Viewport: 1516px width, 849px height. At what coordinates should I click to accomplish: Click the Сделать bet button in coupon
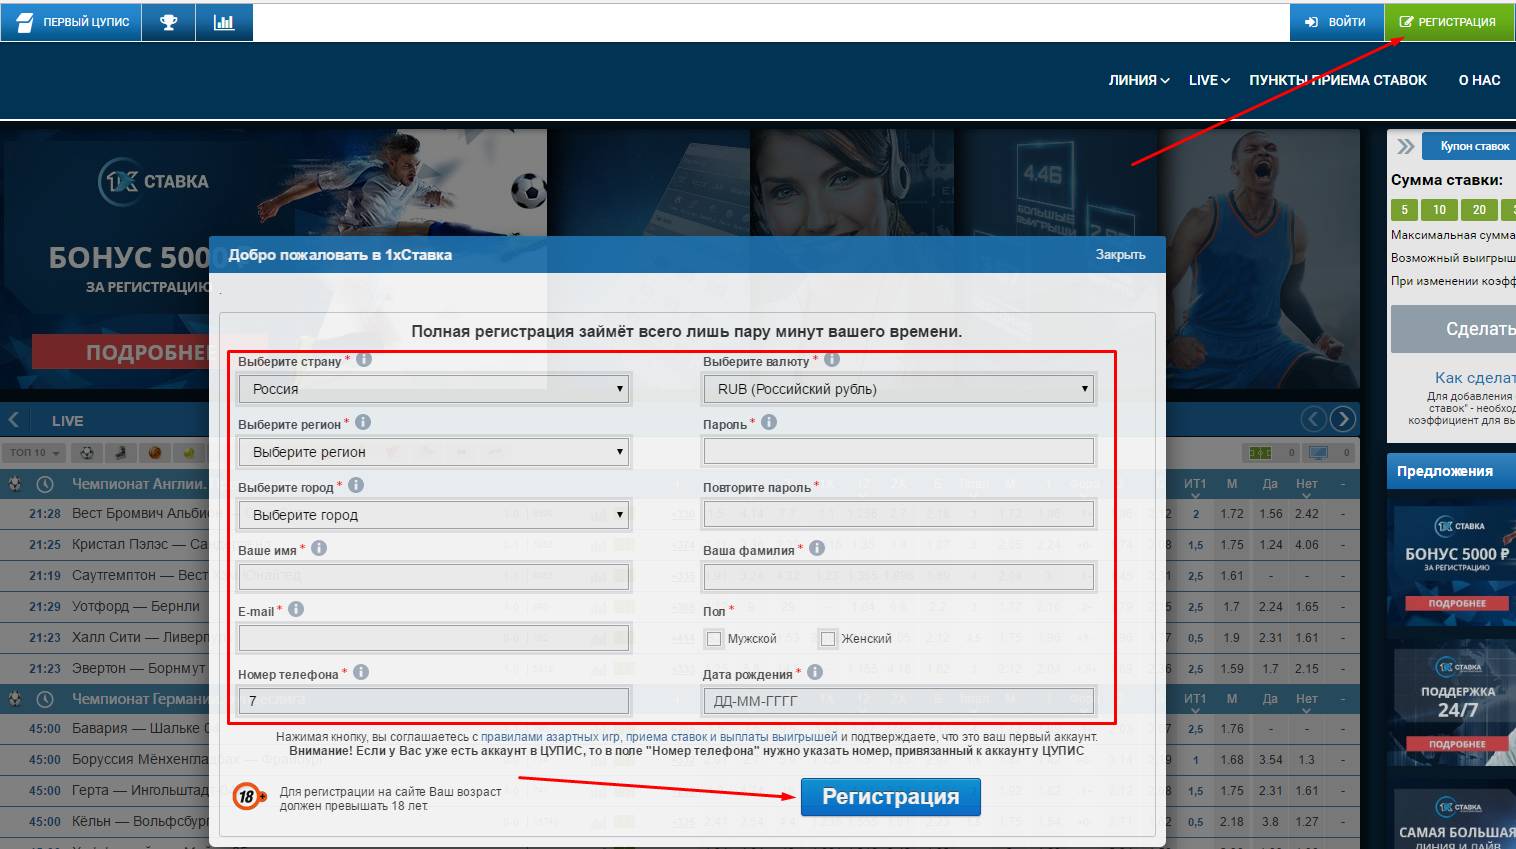(1453, 329)
